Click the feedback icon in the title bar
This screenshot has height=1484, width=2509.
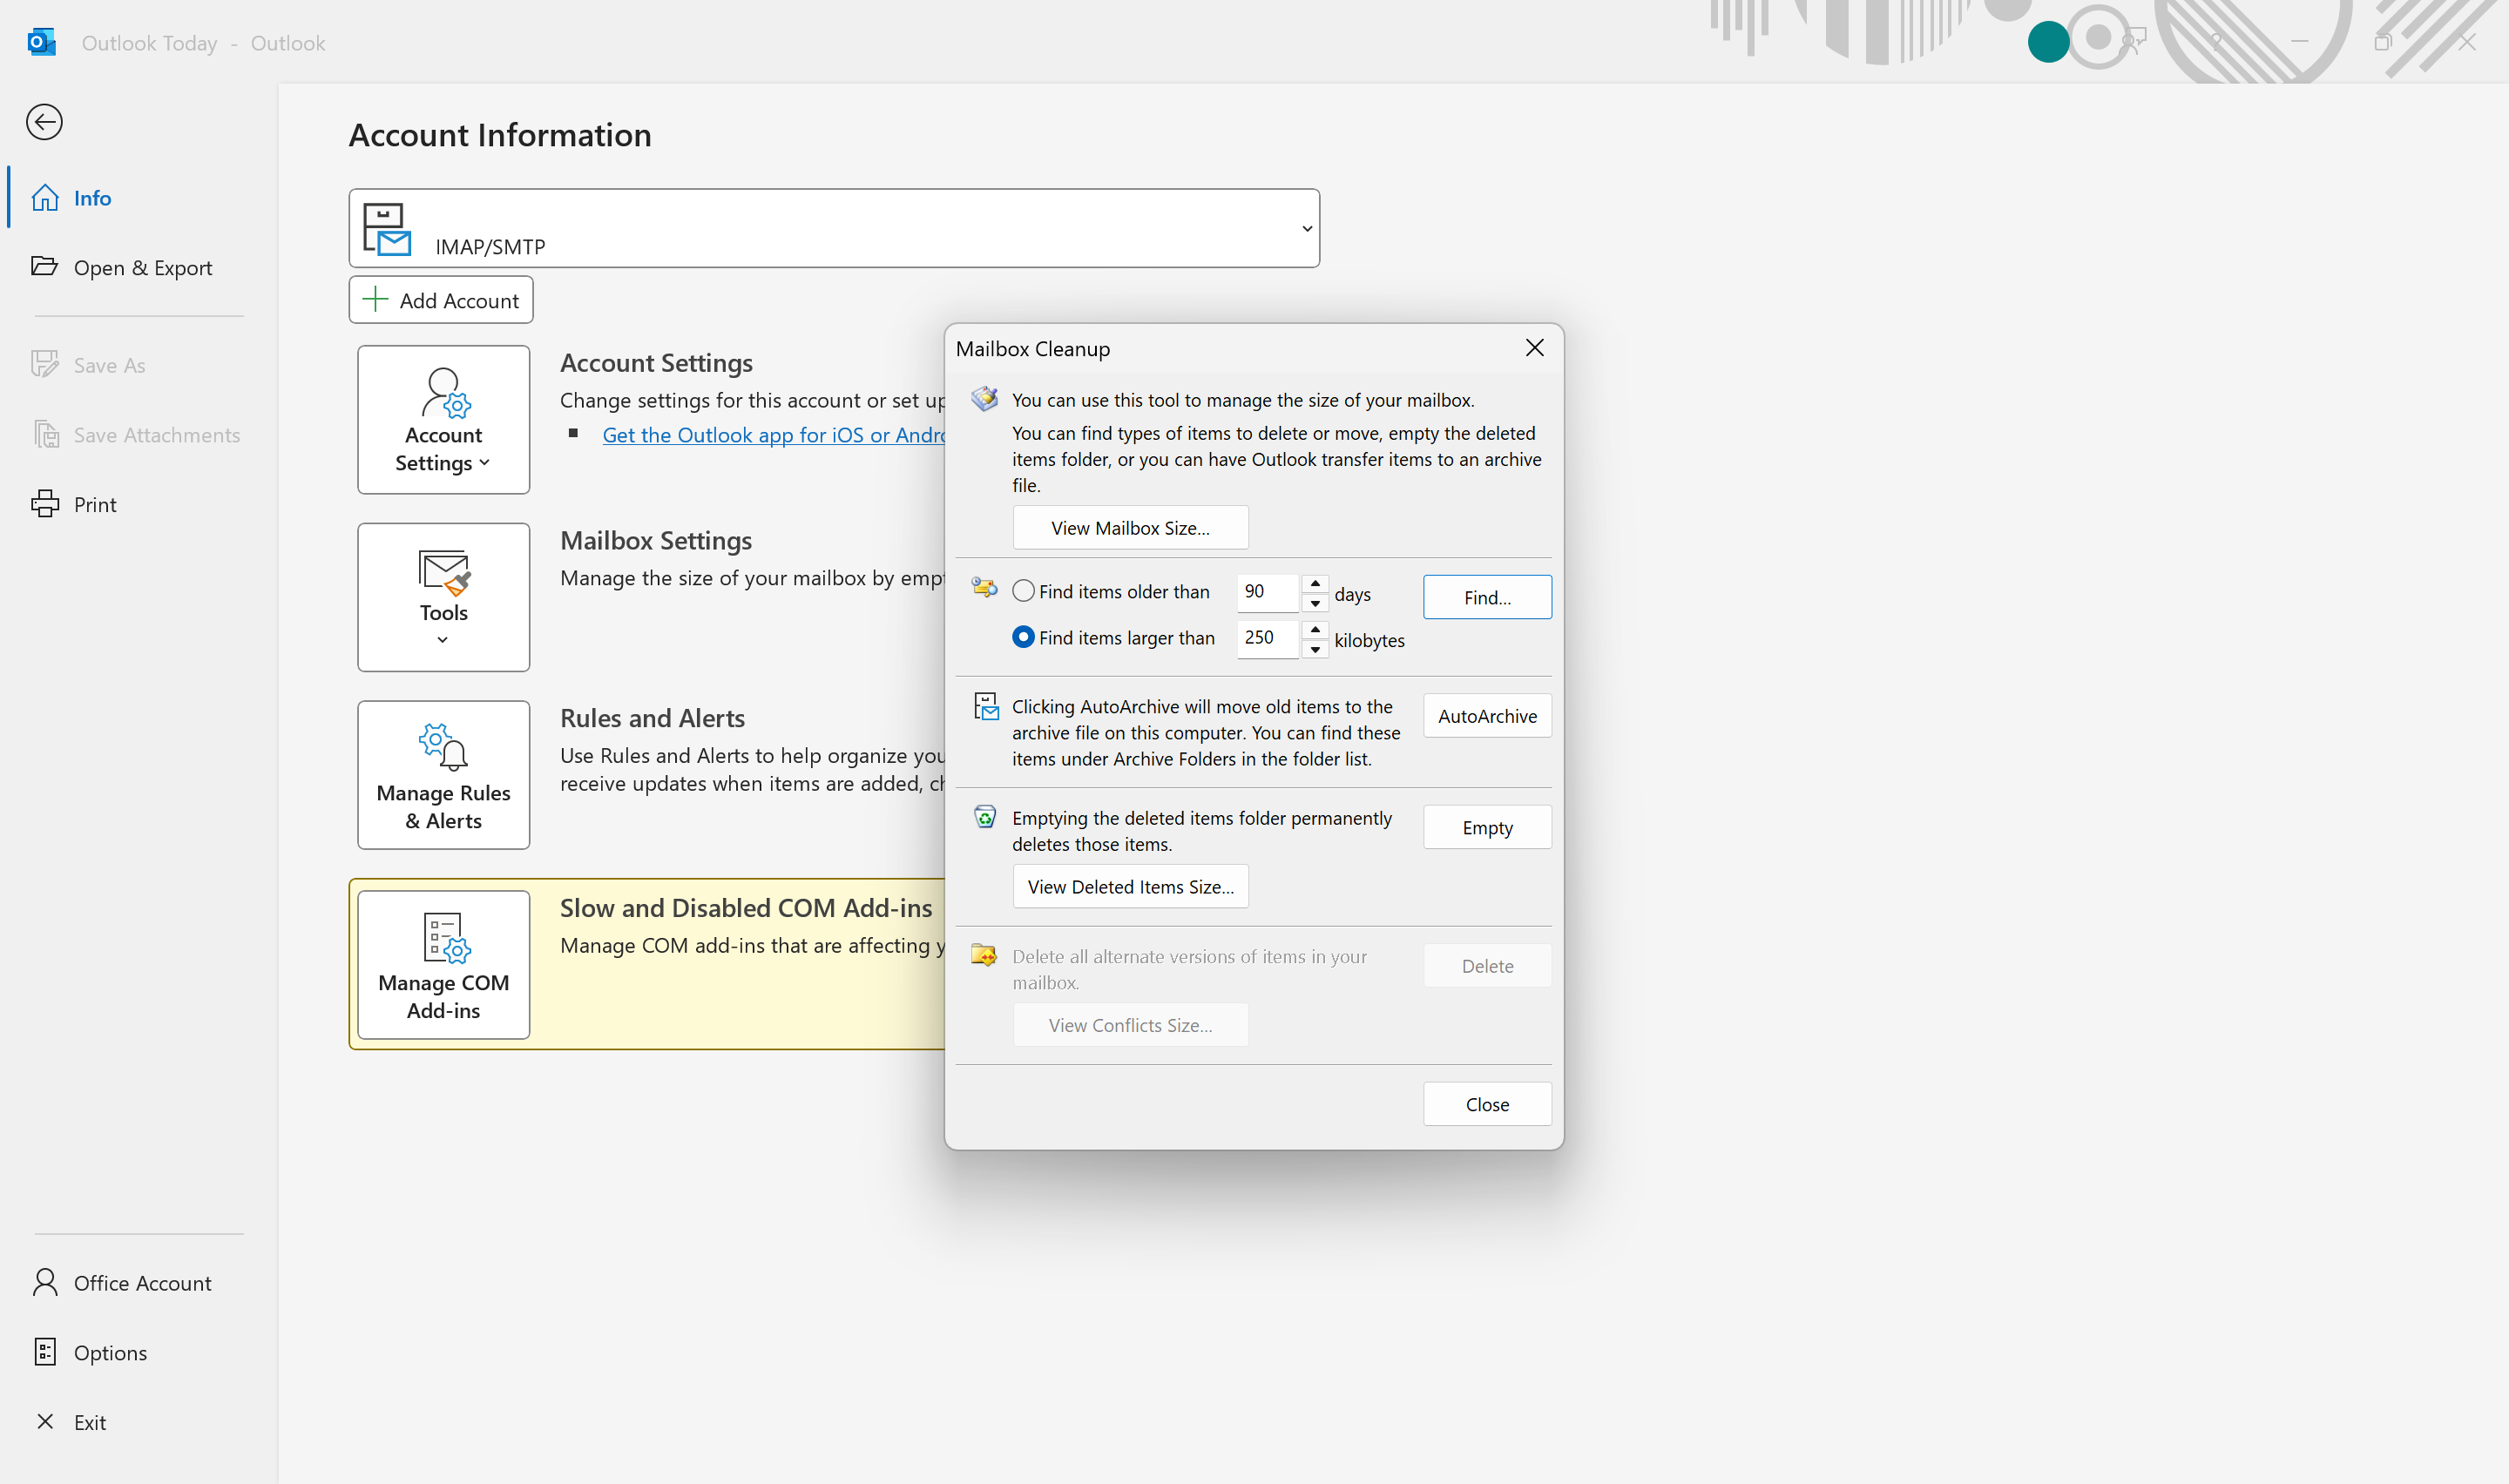2132,42
